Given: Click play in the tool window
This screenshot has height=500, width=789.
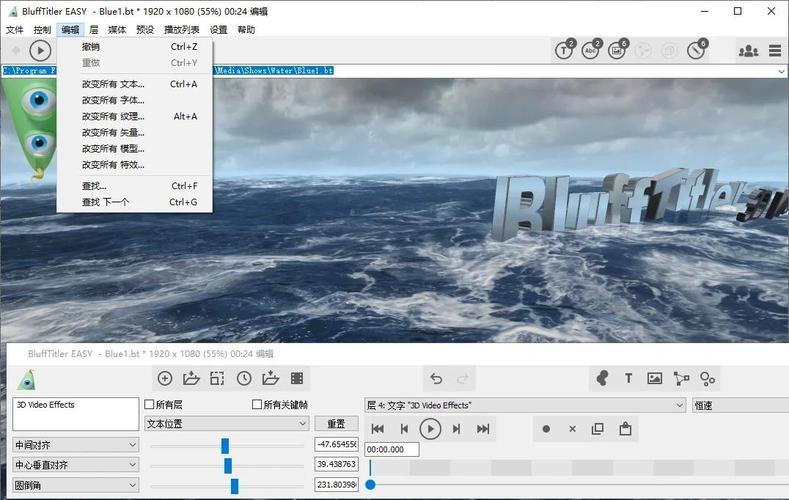Looking at the screenshot, I should point(430,429).
